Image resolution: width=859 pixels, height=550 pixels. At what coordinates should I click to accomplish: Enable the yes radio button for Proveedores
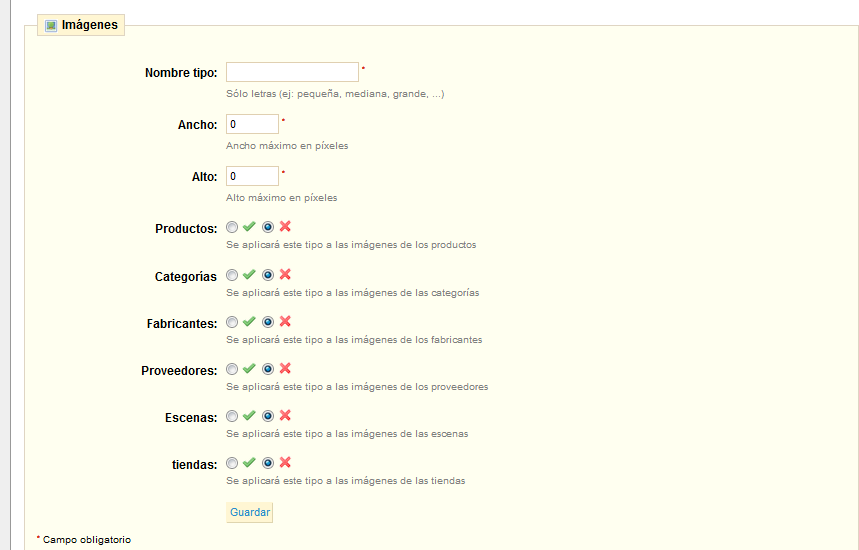[232, 370]
